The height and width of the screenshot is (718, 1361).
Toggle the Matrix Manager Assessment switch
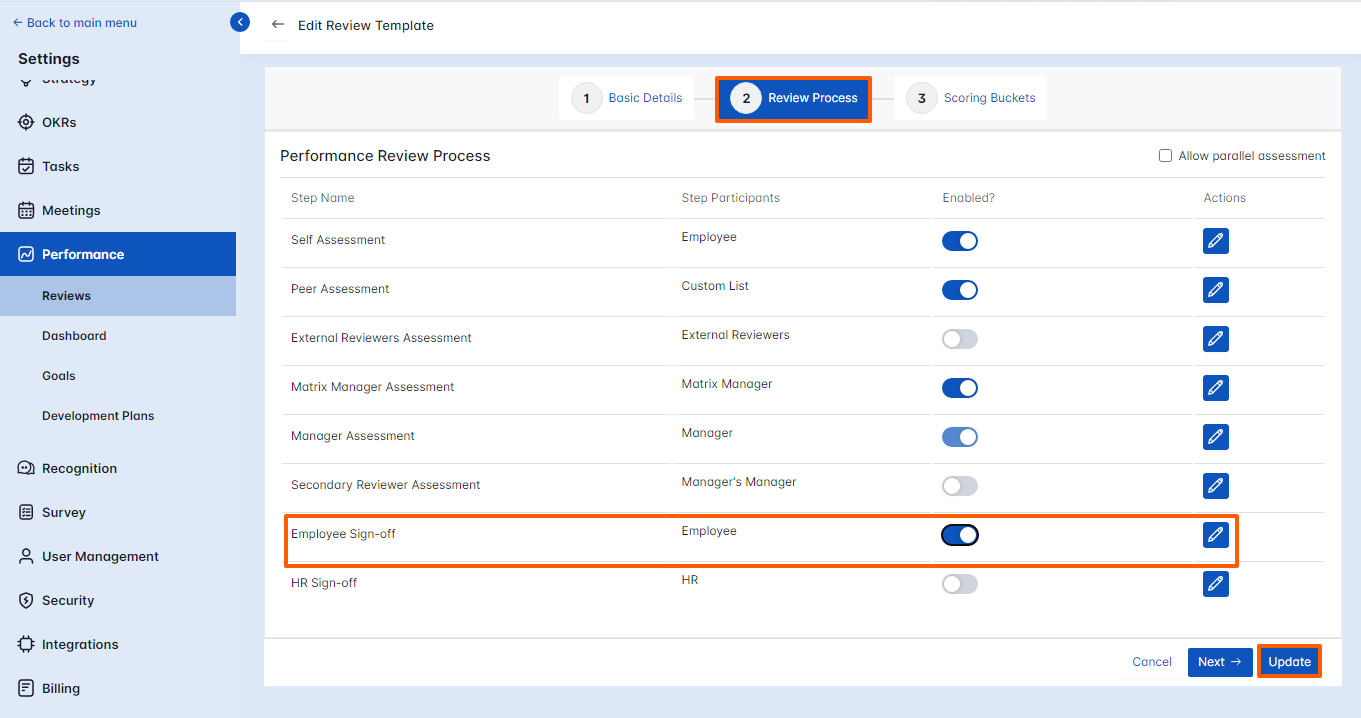(x=959, y=388)
